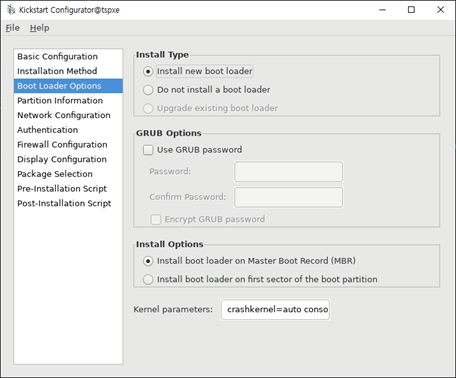Screen dimensions: 456x378
Task: Switch to Network Configuration section
Action: pyautogui.click(x=68, y=115)
